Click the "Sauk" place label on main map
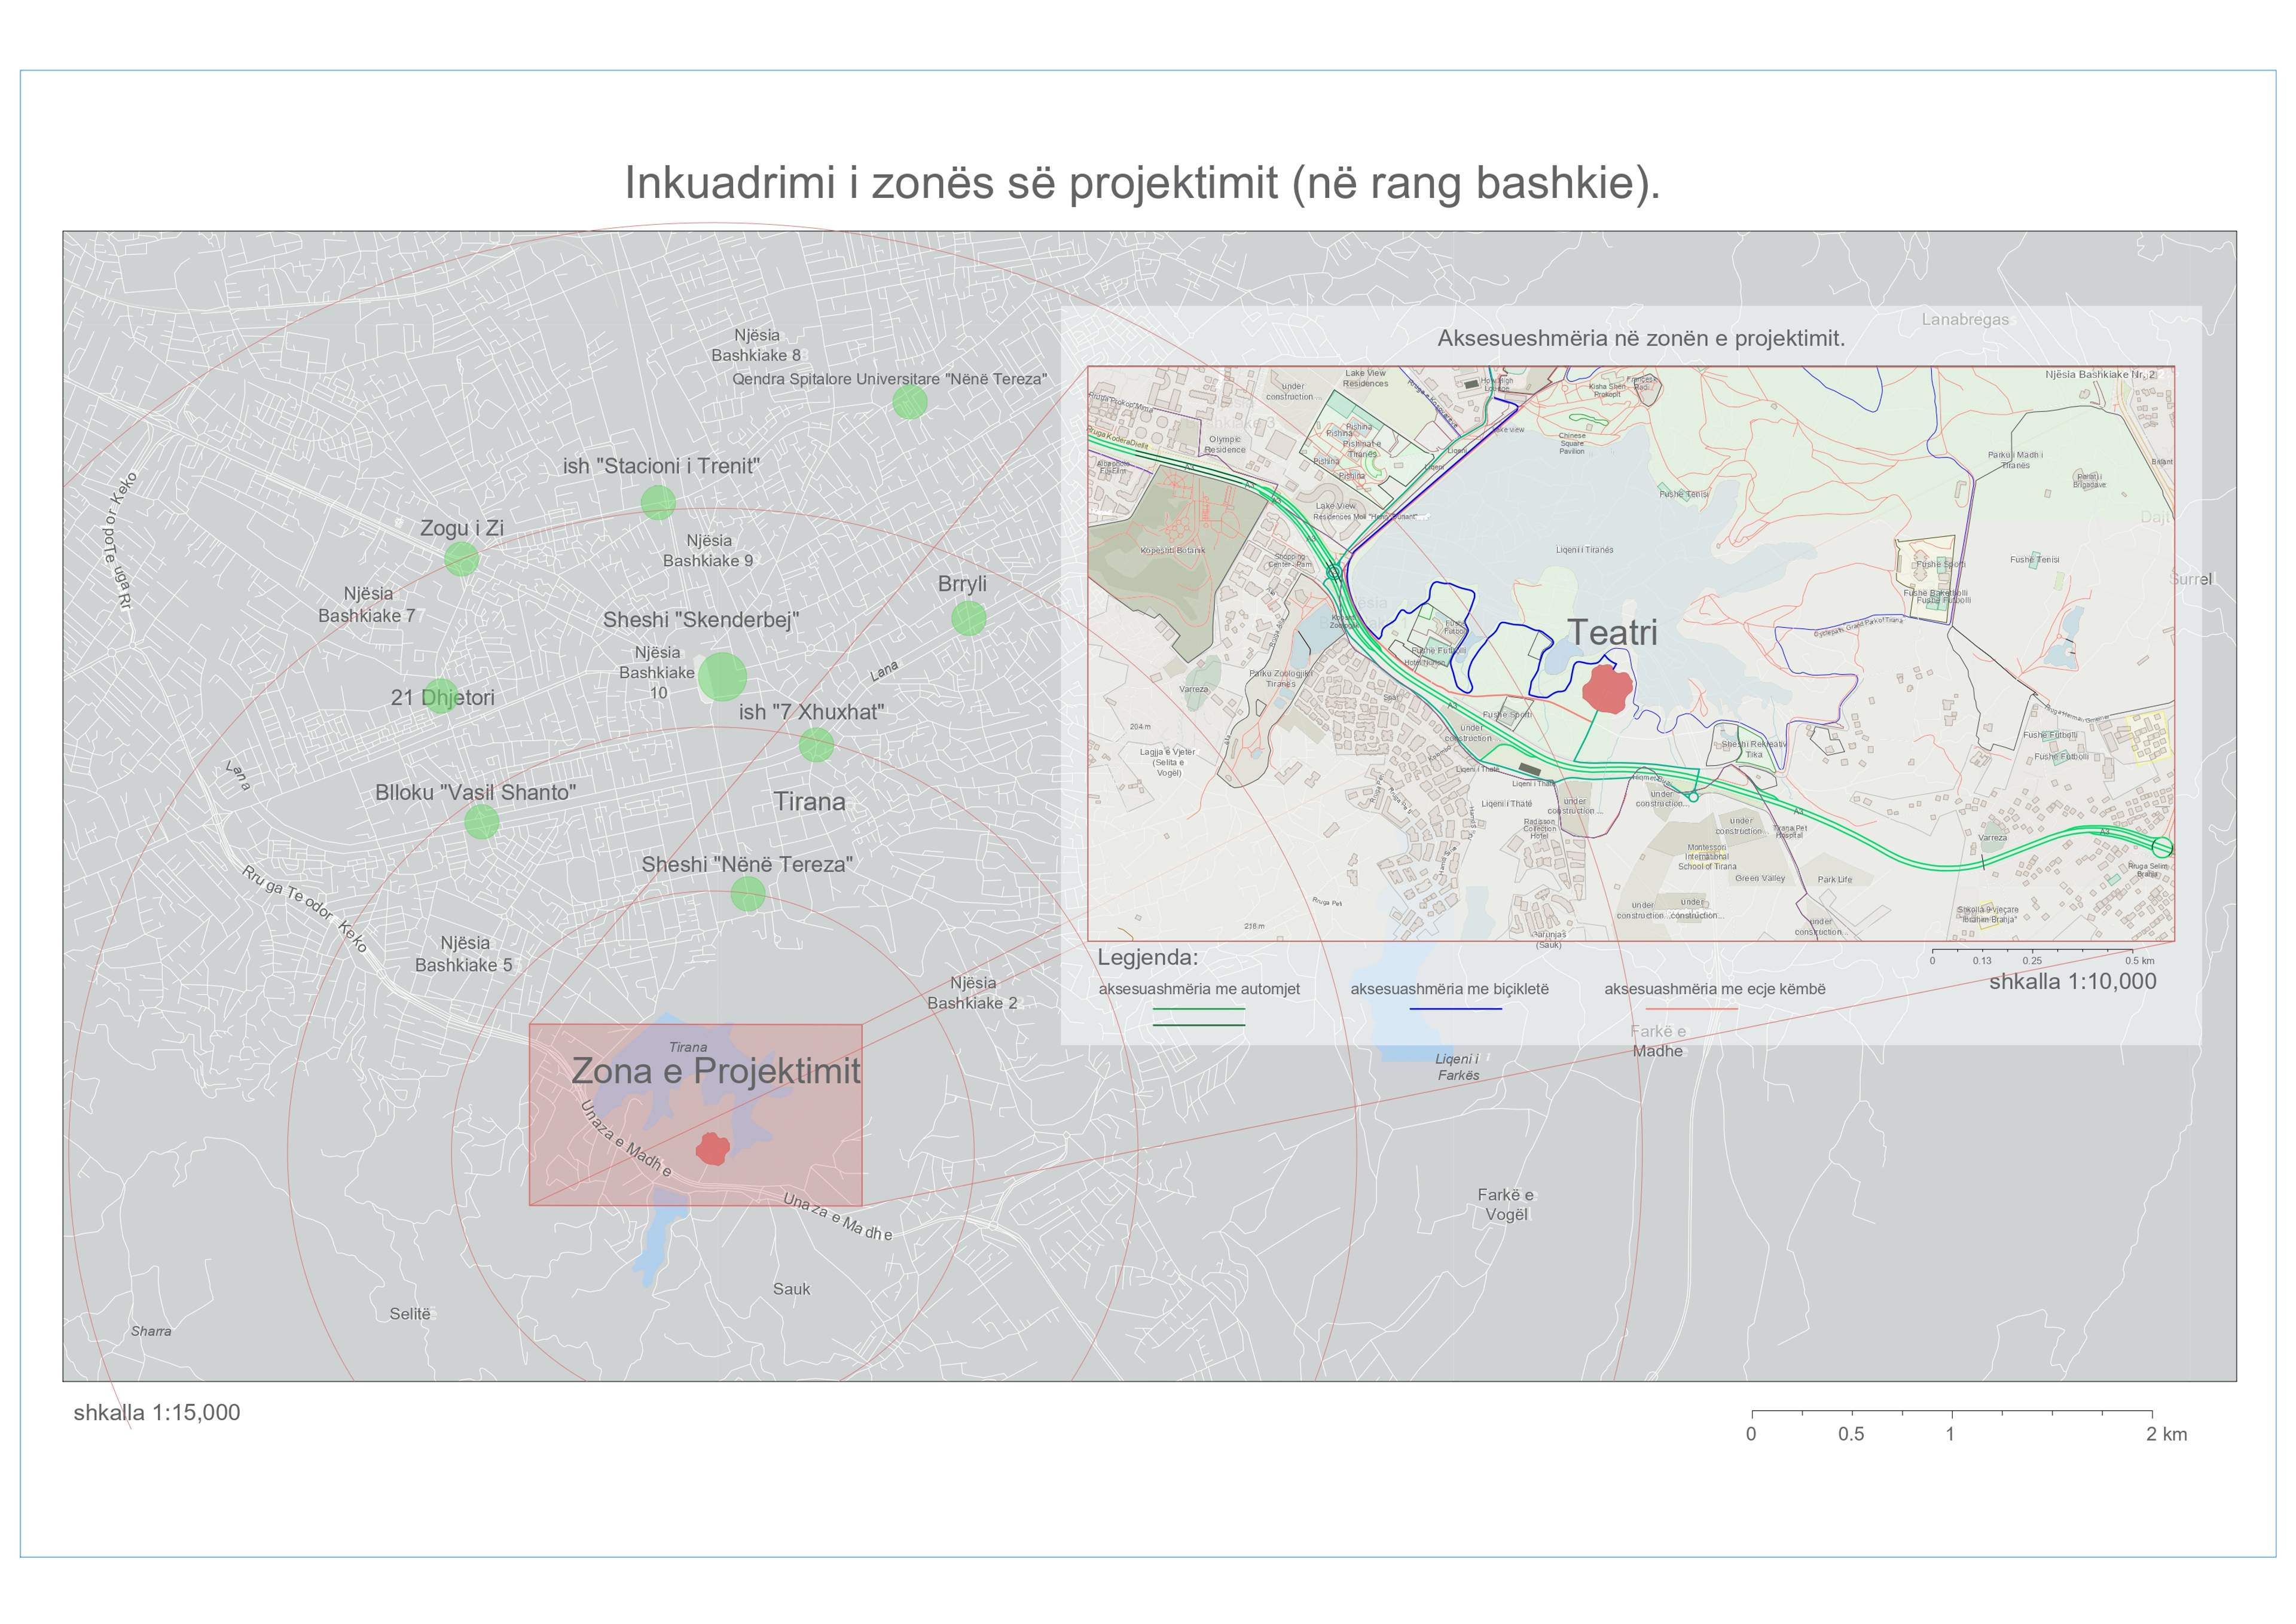The height and width of the screenshot is (1624, 2296). [x=791, y=1289]
